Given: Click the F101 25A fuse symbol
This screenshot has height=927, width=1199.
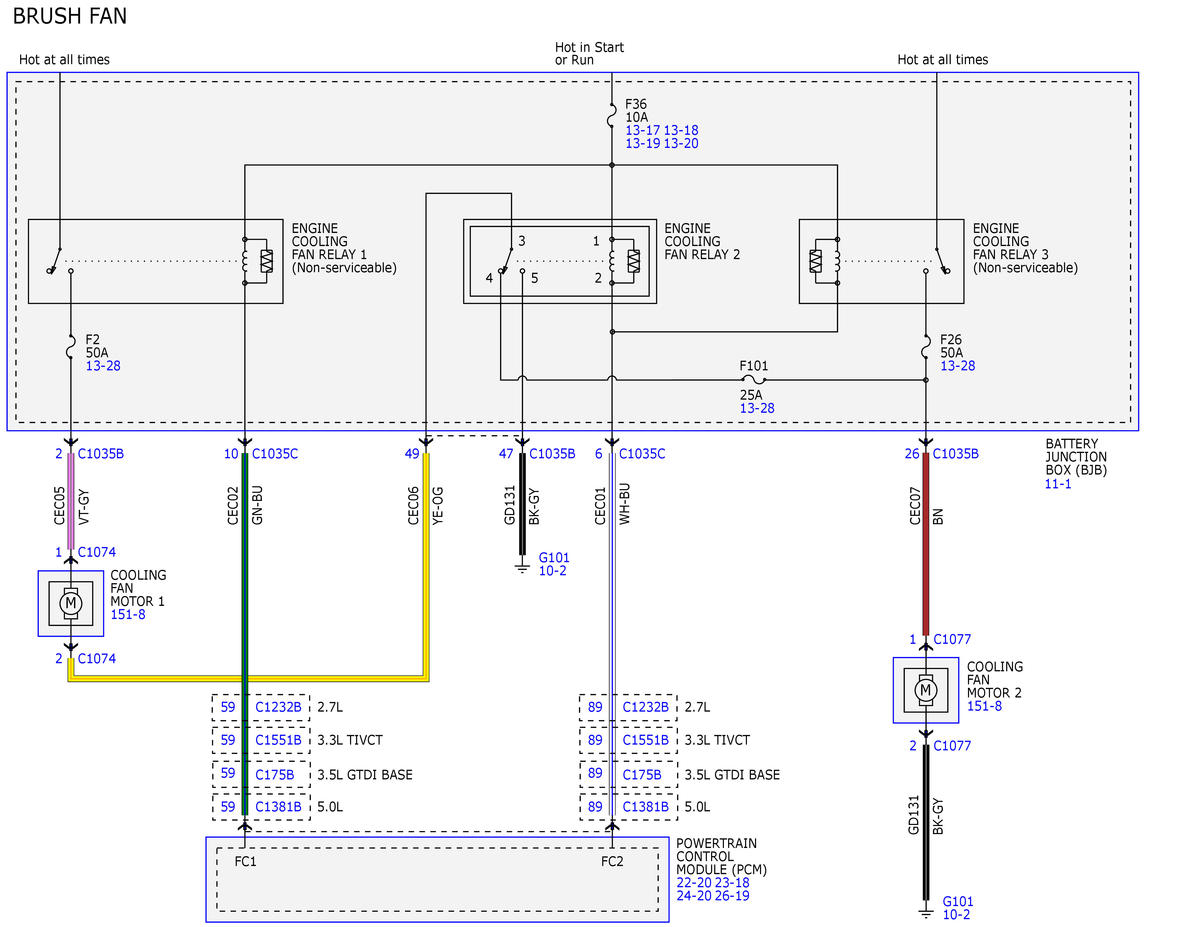Looking at the screenshot, I should (754, 379).
